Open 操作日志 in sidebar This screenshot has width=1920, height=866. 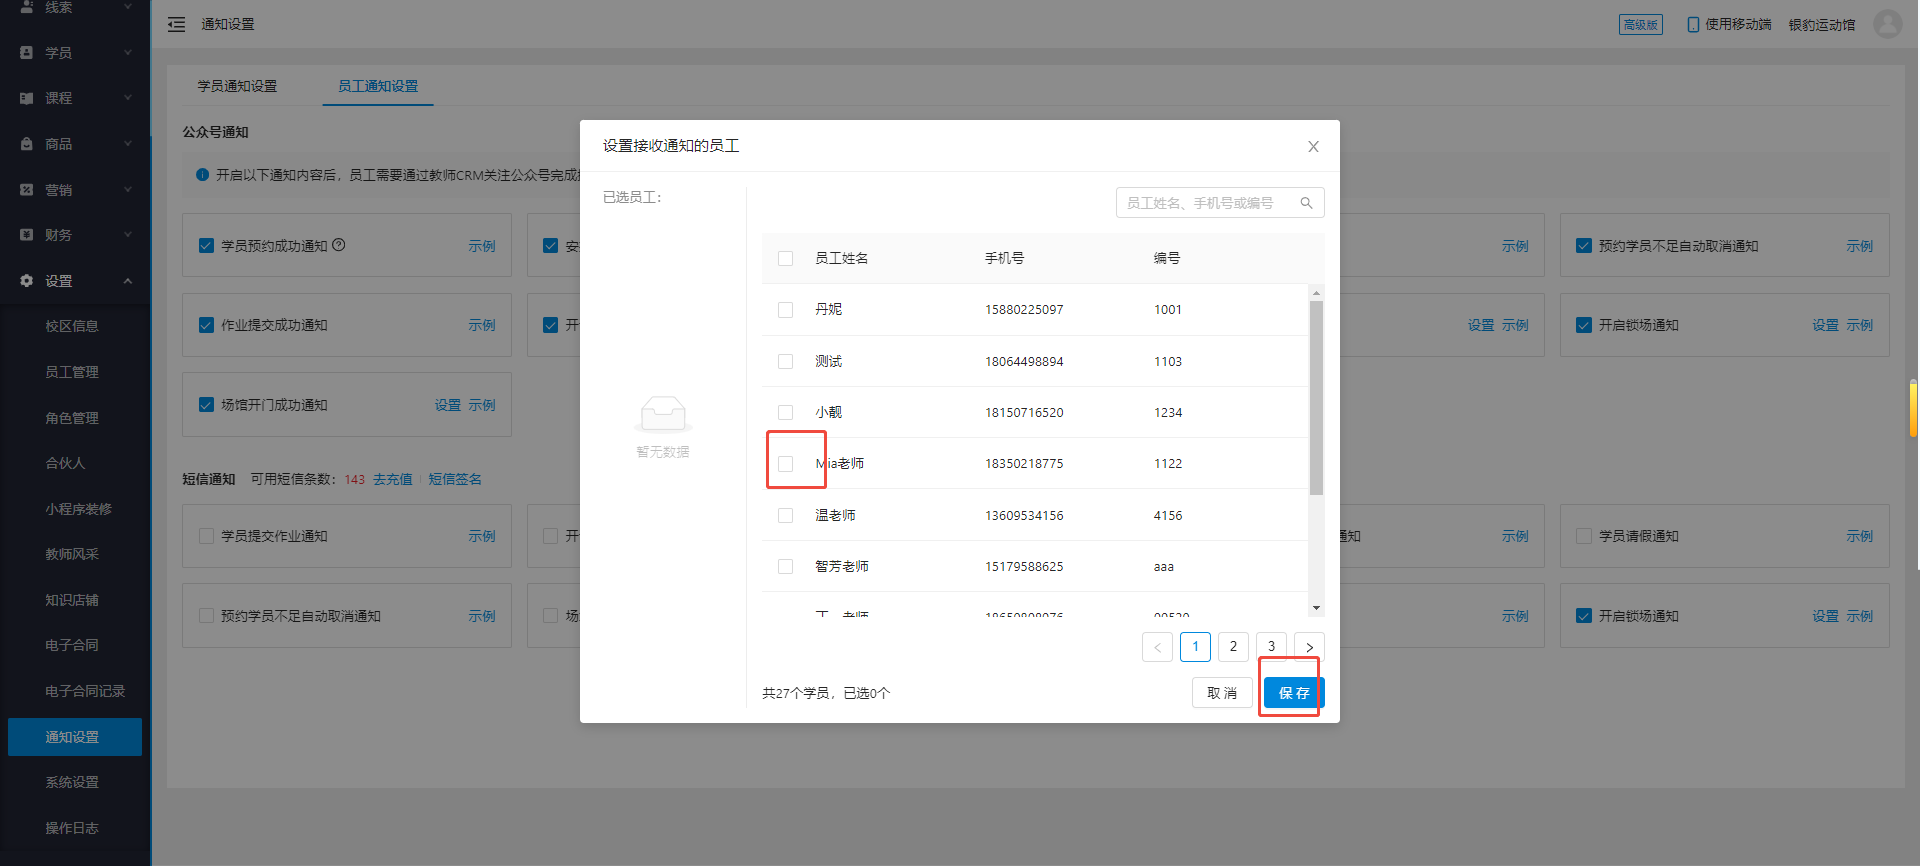coord(72,828)
